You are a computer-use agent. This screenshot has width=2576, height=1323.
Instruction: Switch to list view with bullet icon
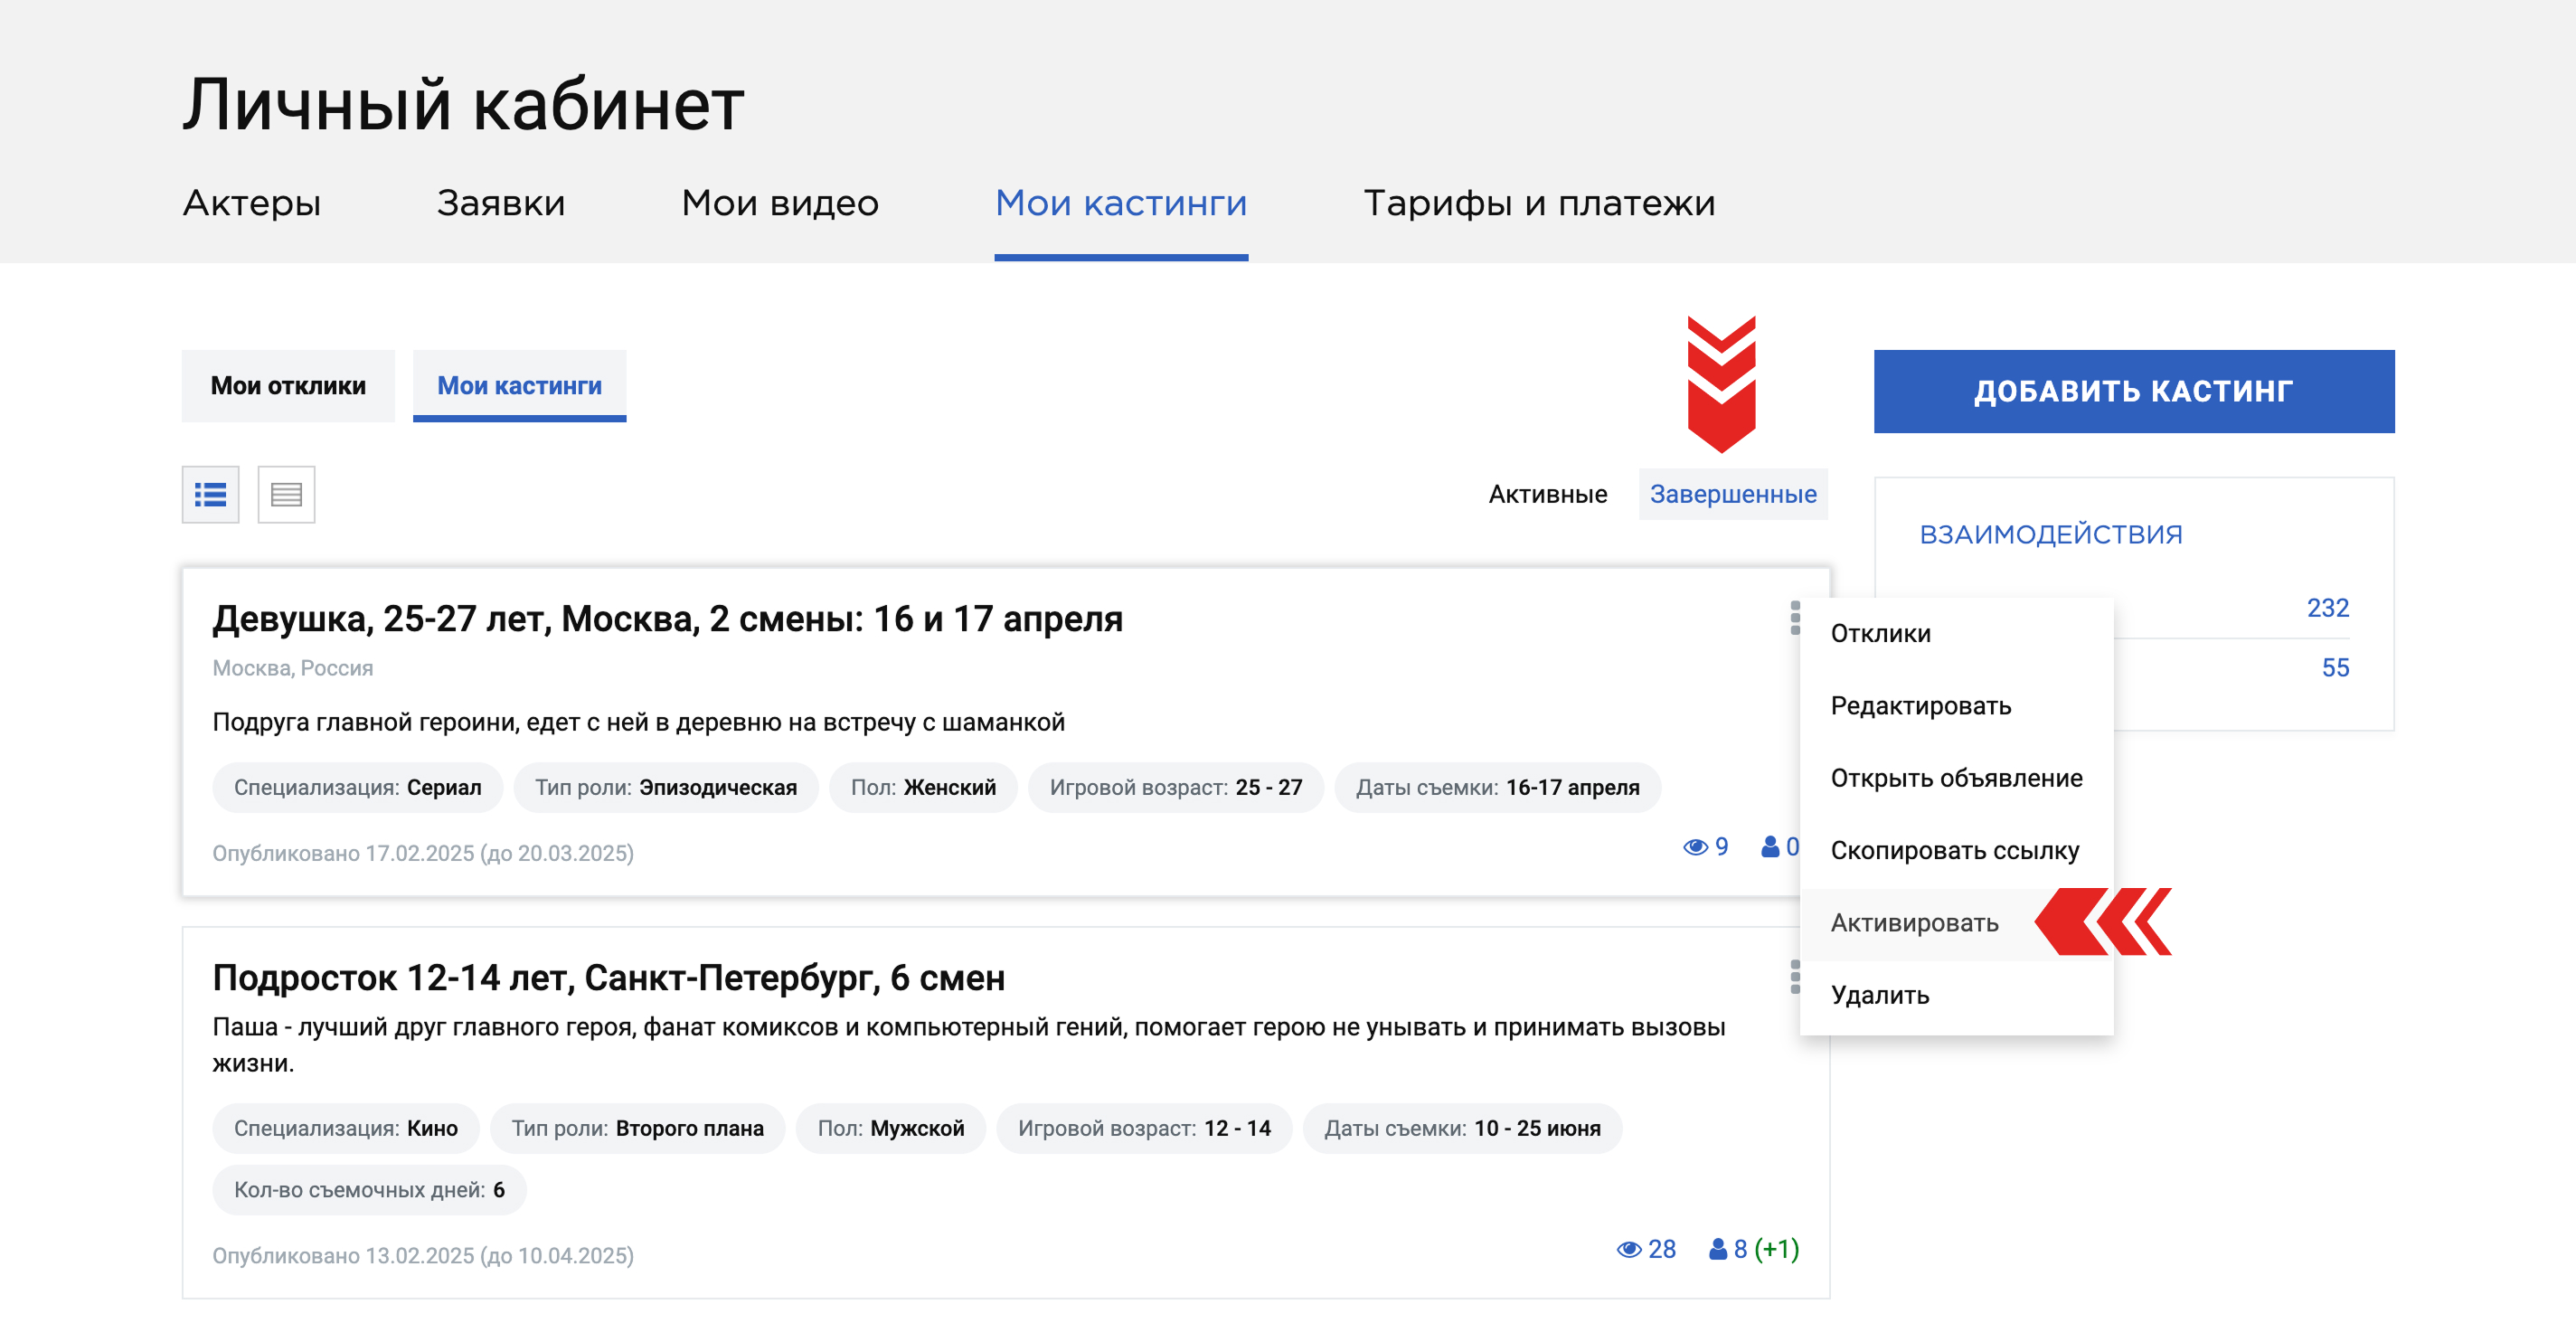210,494
